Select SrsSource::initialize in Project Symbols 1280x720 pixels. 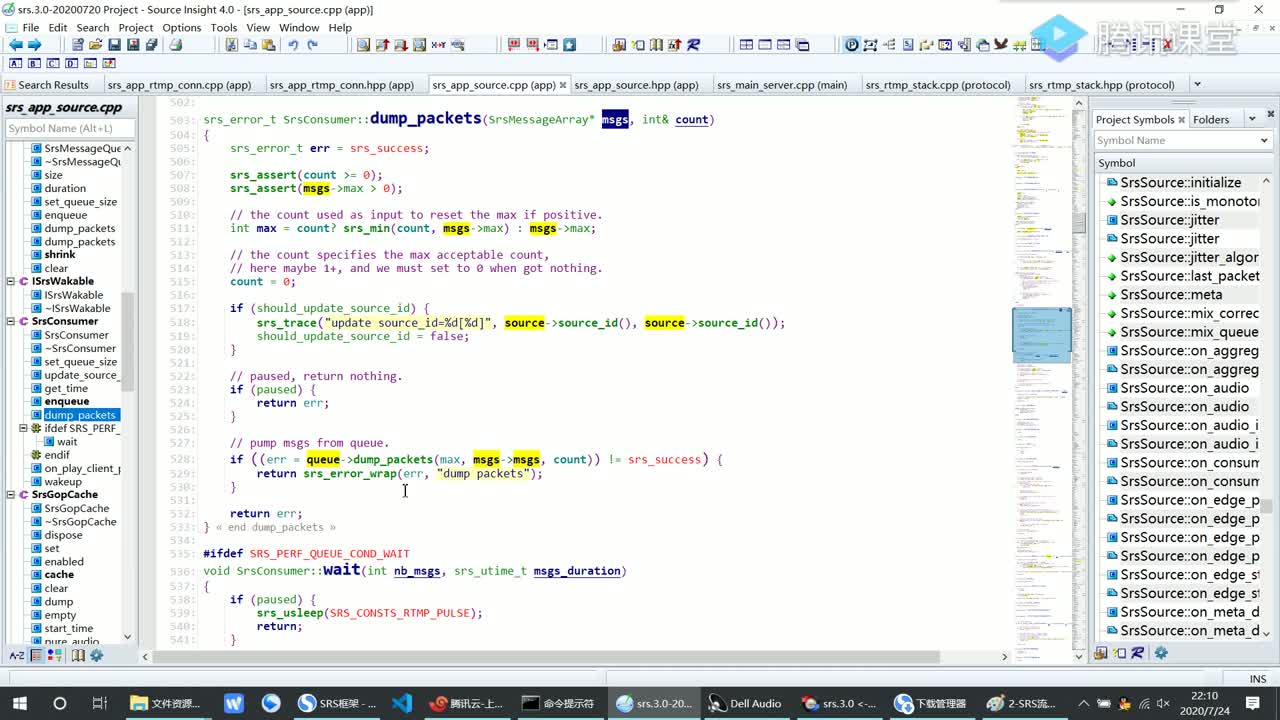click(x=1180, y=182)
